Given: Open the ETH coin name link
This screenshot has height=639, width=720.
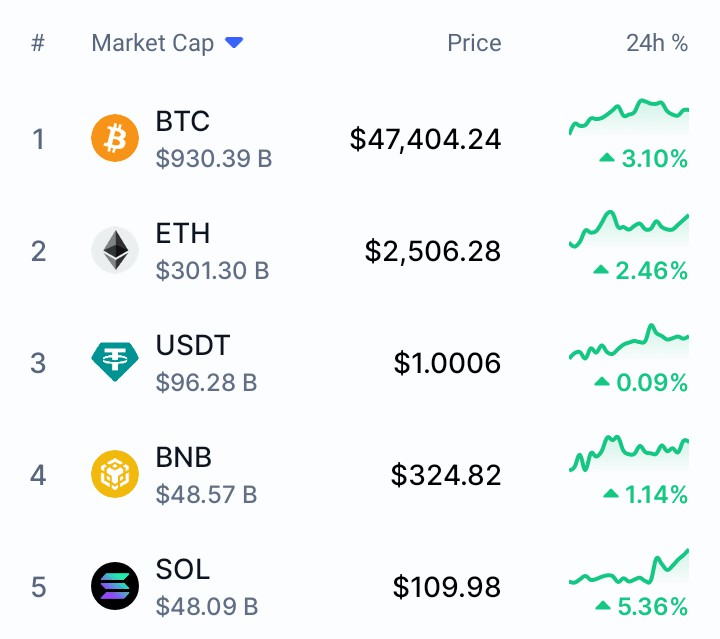Looking at the screenshot, I should coord(183,233).
